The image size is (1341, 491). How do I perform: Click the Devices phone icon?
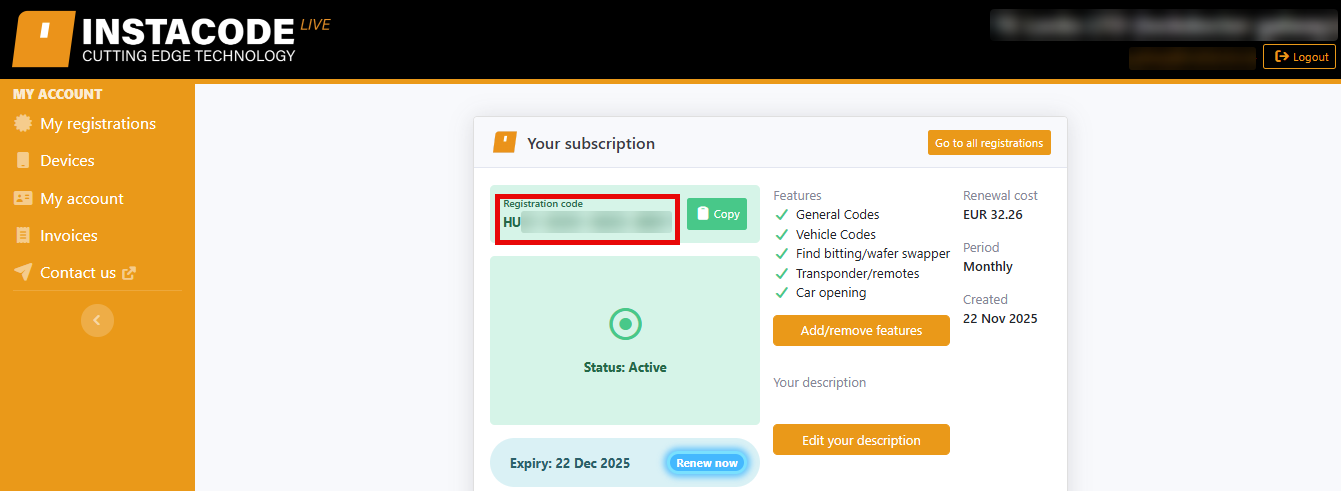click(x=23, y=160)
